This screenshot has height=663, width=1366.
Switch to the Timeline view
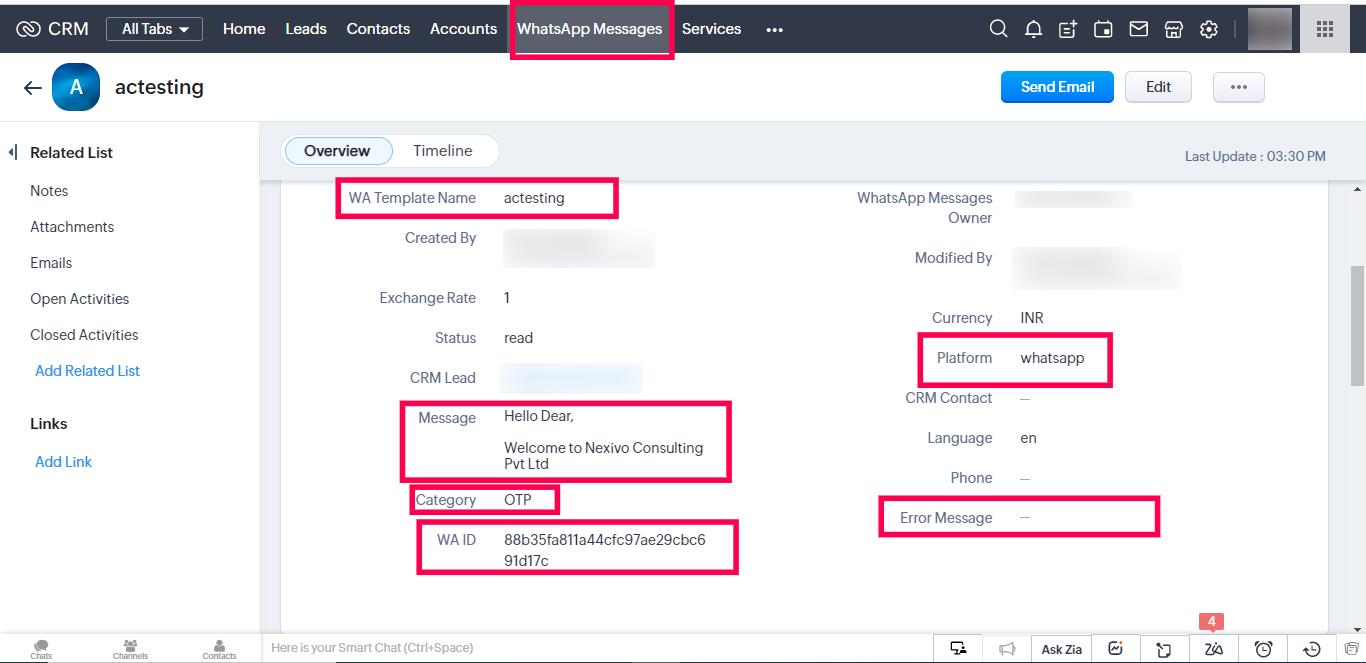[x=442, y=151]
